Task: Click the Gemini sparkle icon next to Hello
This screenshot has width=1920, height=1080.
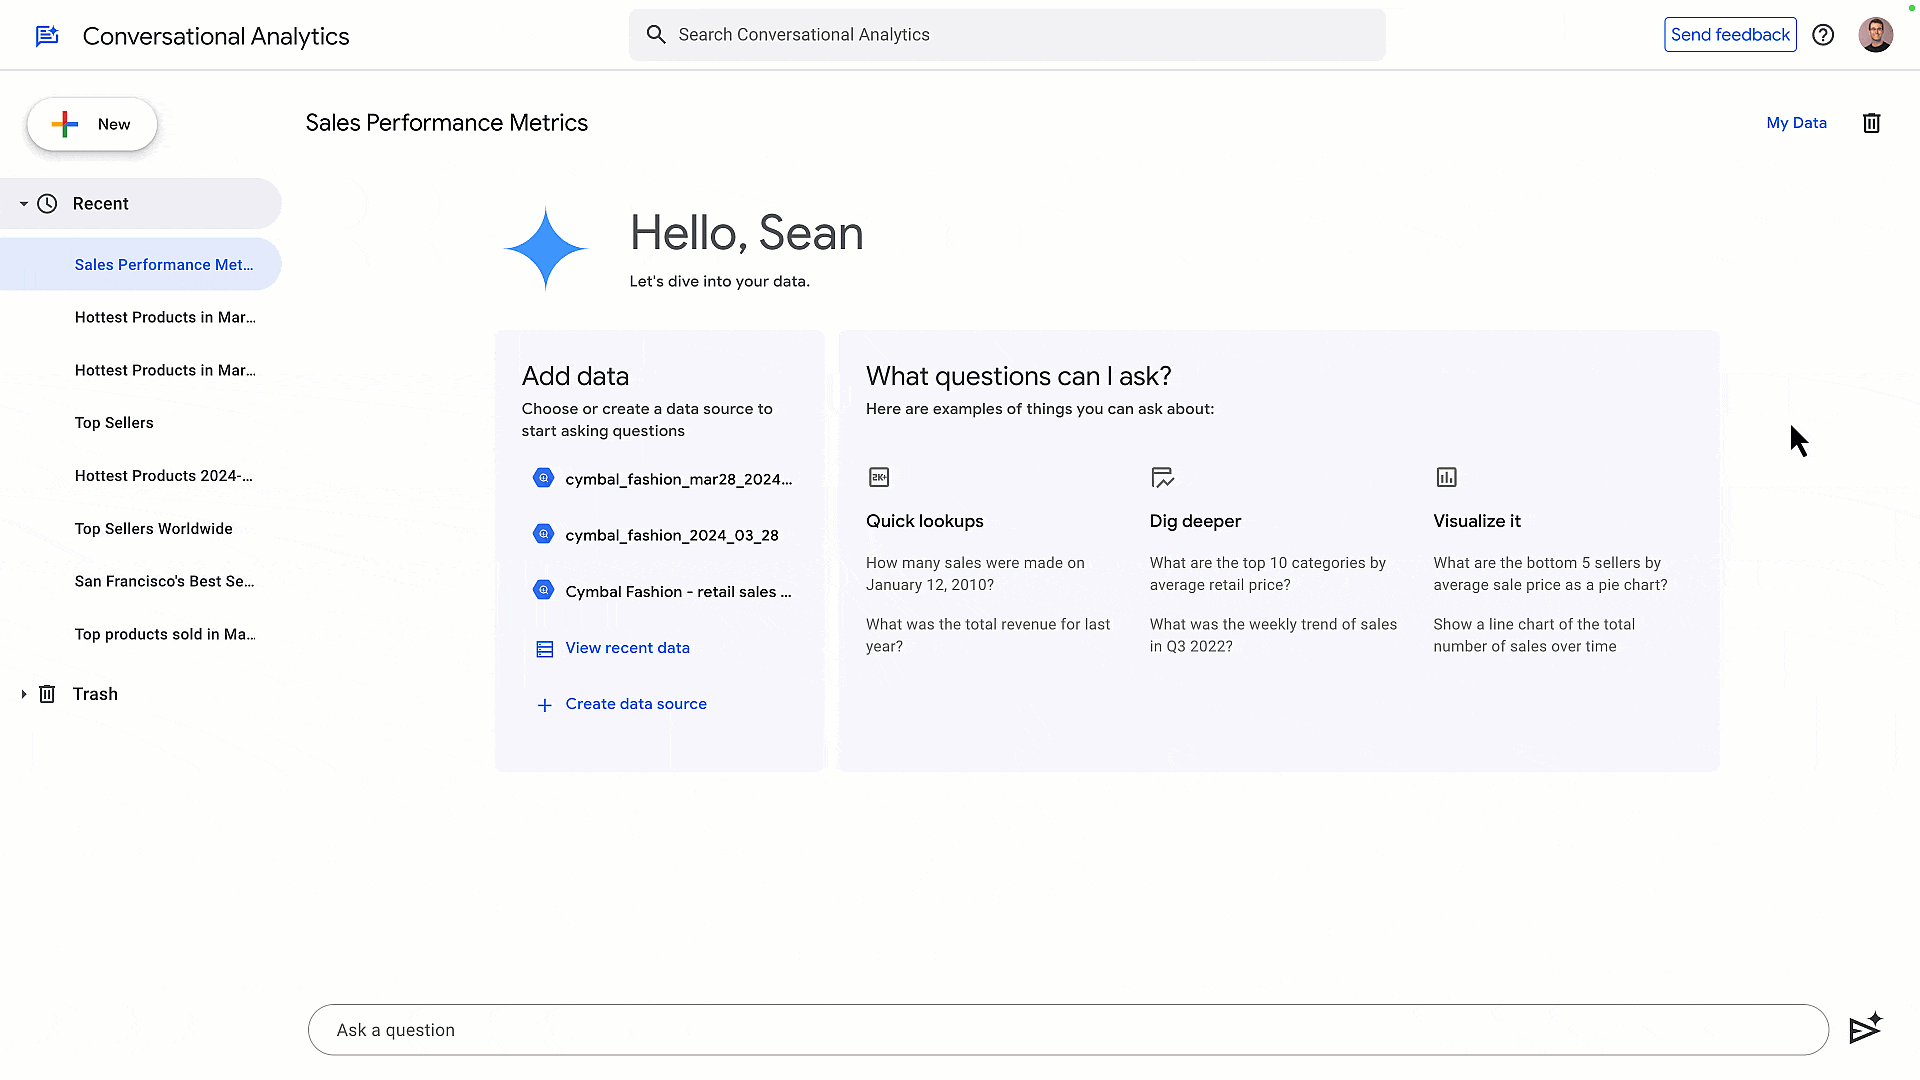Action: 546,248
